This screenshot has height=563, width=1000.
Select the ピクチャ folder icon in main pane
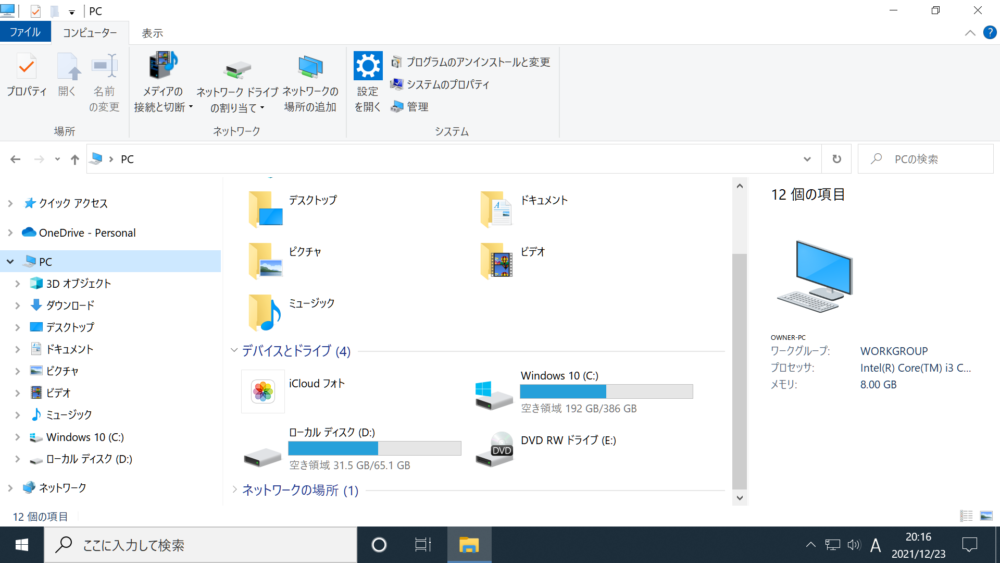click(265, 260)
